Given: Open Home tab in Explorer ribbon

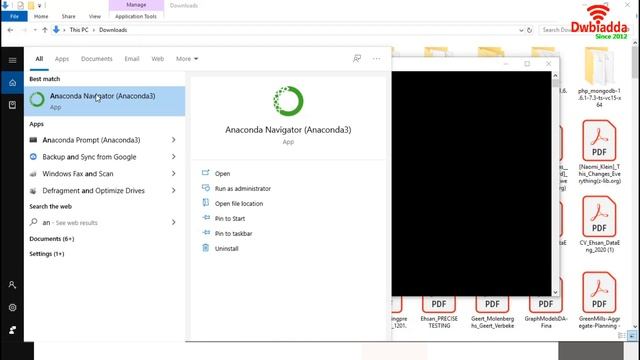Looking at the screenshot, I should coord(41,16).
